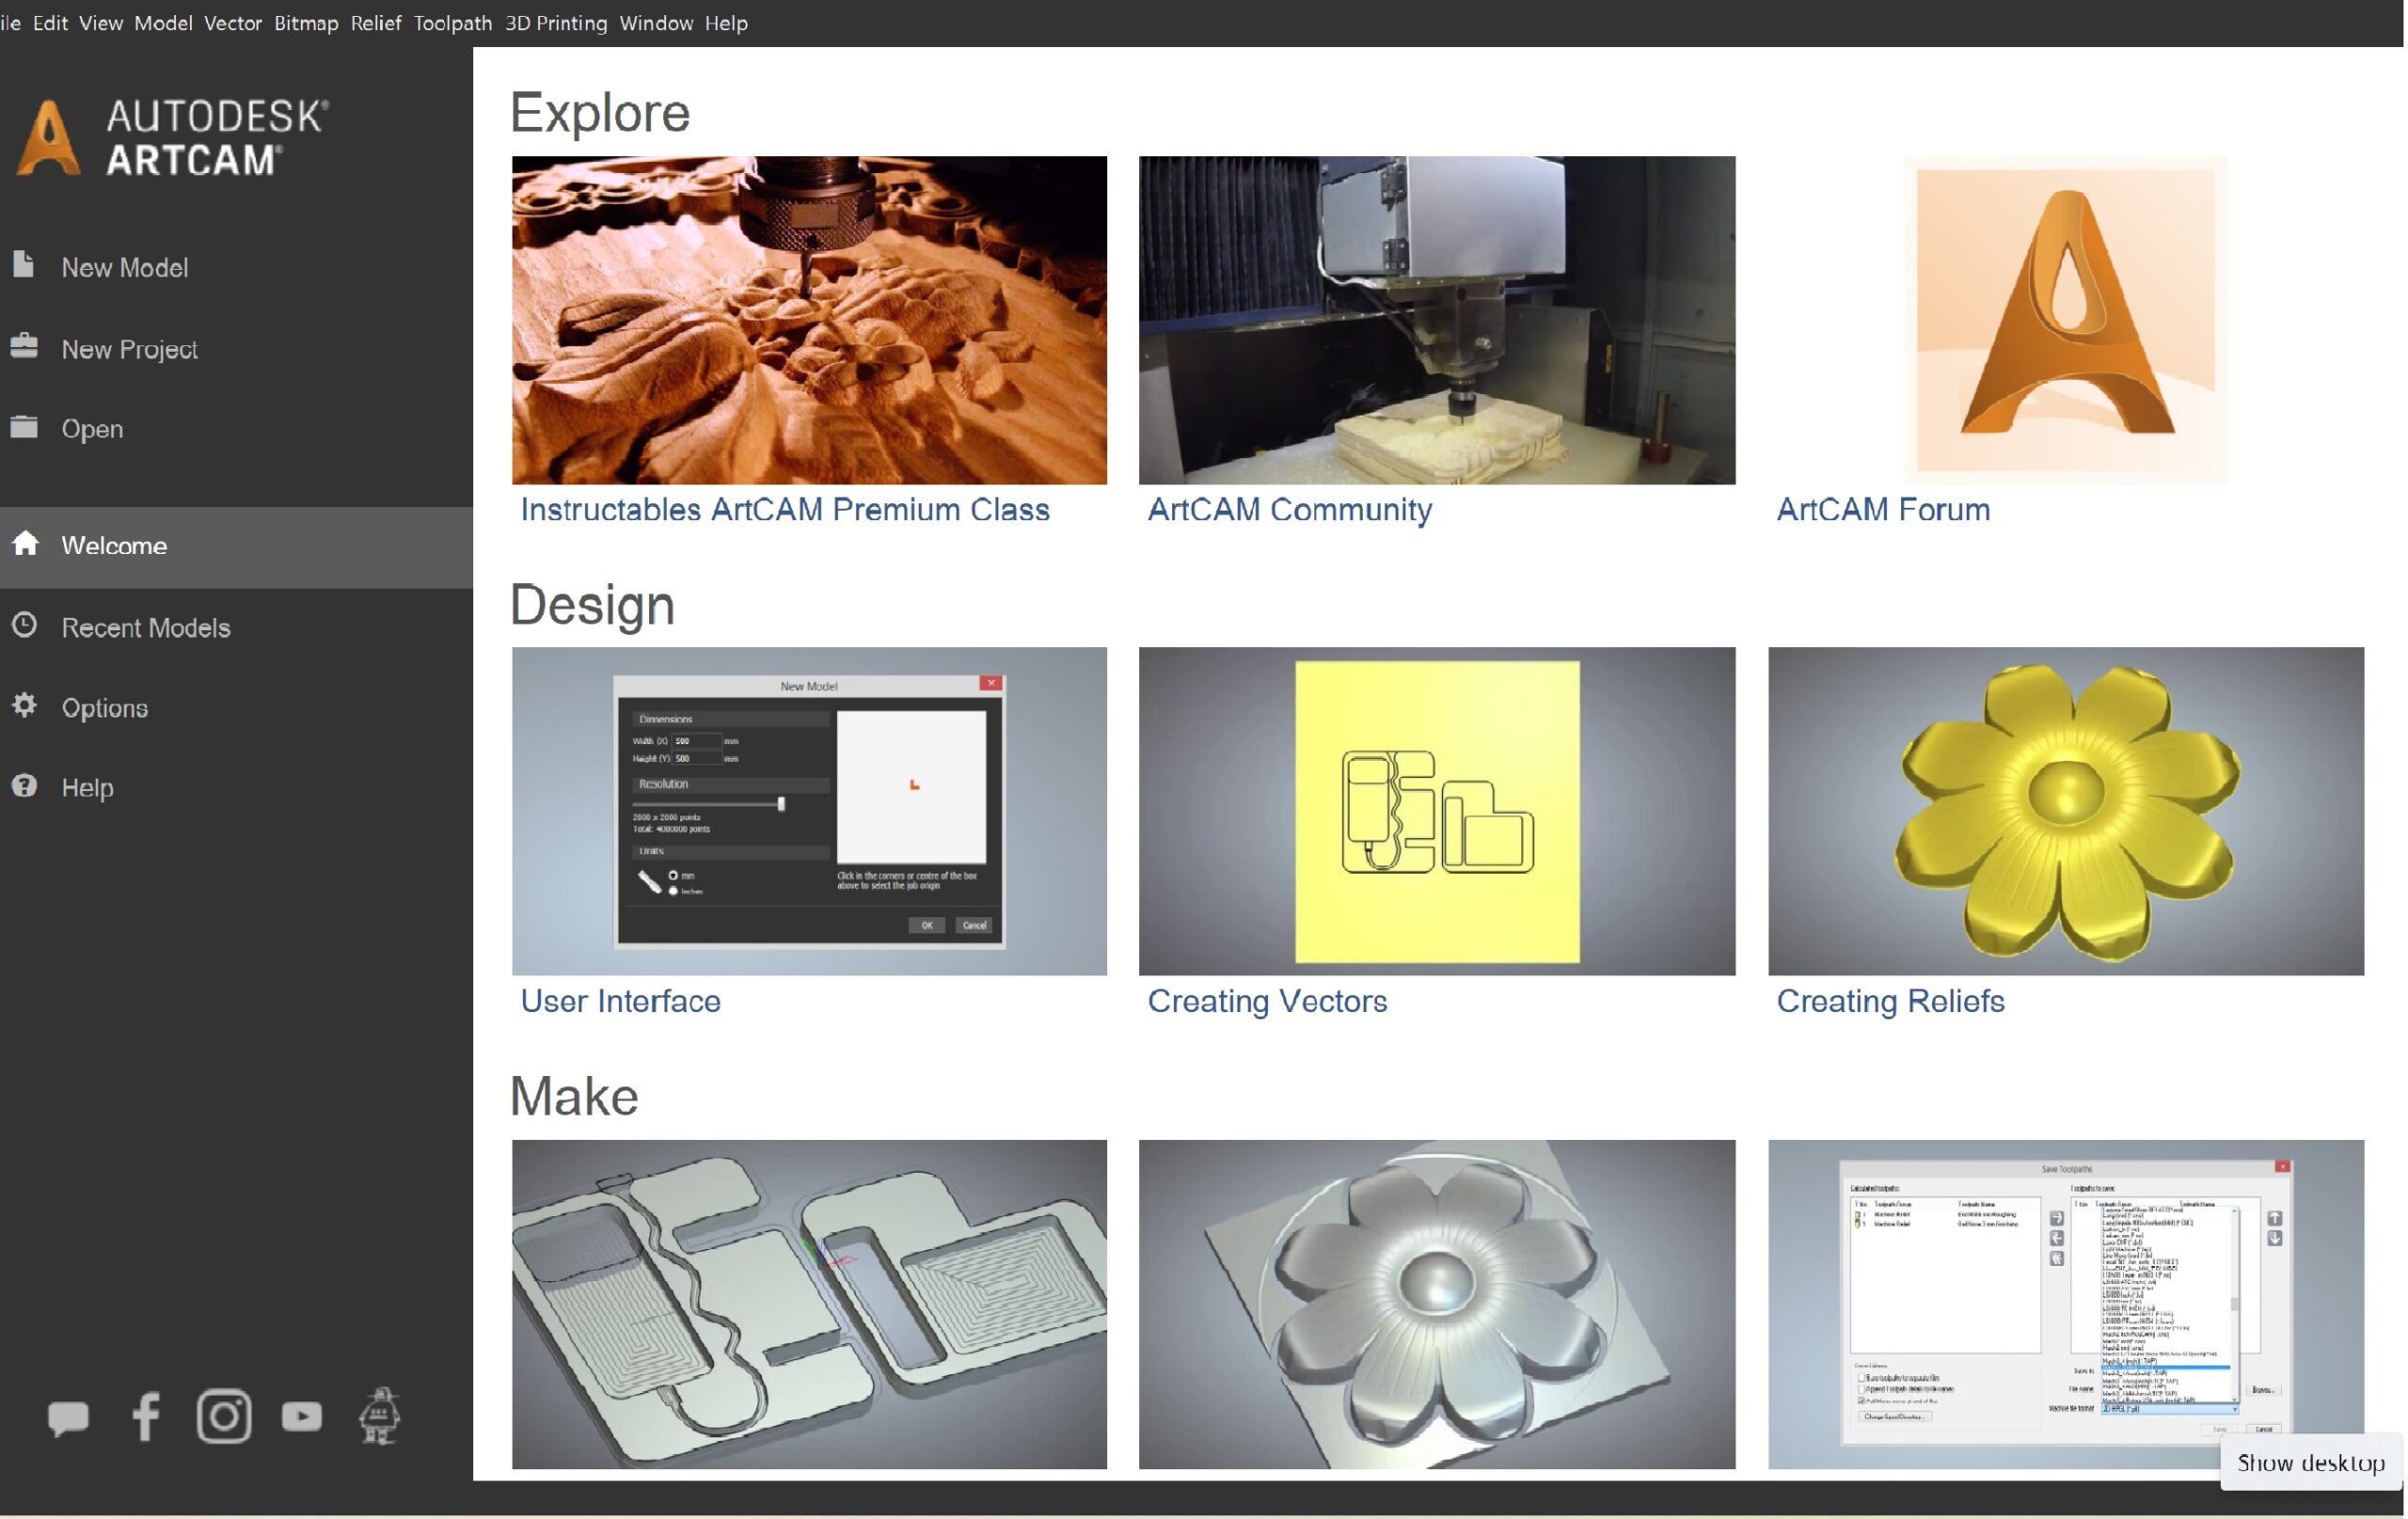This screenshot has height=1519, width=2408.
Task: Follow the ArtCAM Community link
Action: (x=1288, y=509)
